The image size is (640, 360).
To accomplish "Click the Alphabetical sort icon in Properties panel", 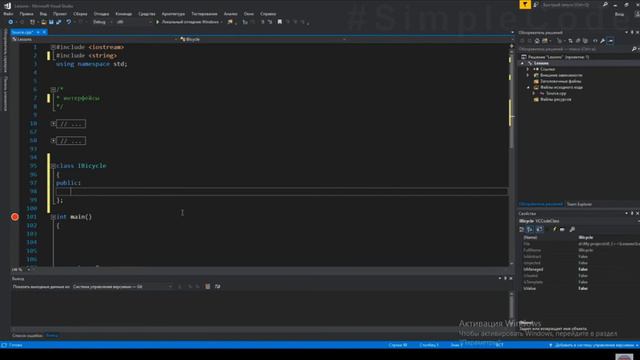I will coord(530,229).
